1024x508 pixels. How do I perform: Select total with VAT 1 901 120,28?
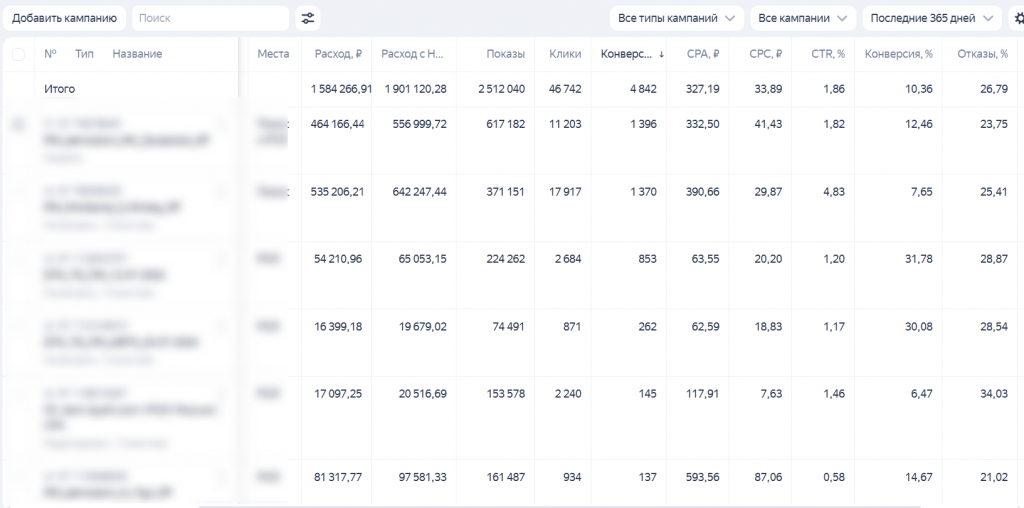416,89
